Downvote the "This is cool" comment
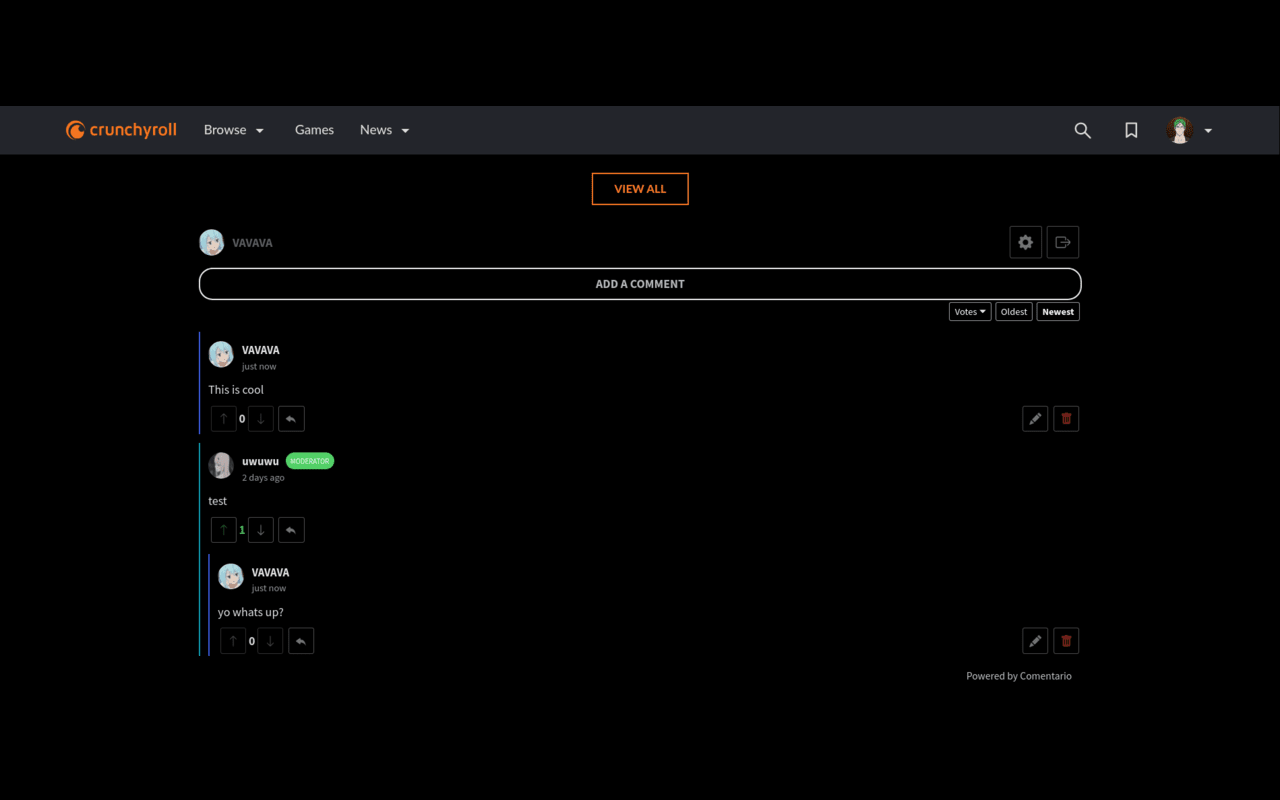Viewport: 1280px width, 800px height. point(261,419)
